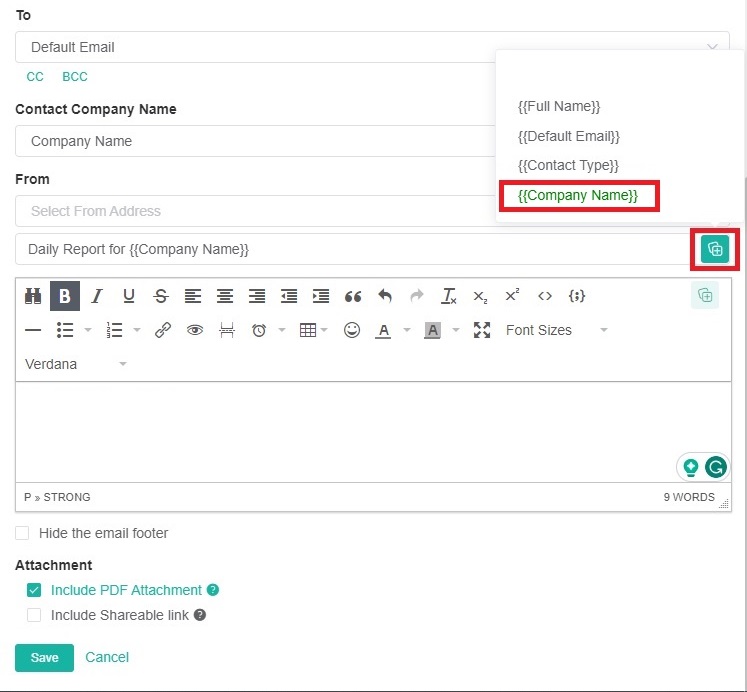
Task: Click the find and replace binoculars icon
Action: click(x=33, y=296)
